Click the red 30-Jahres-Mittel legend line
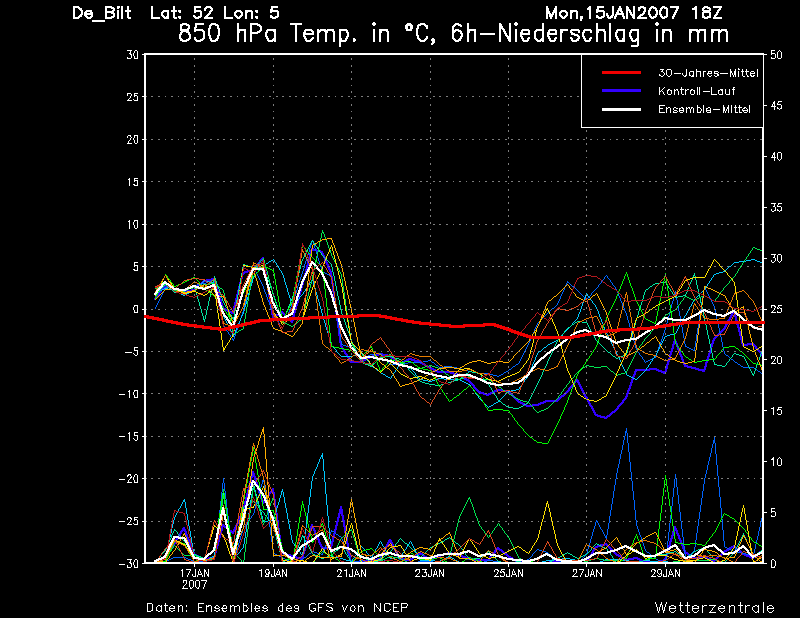The image size is (800, 618). coord(621,73)
